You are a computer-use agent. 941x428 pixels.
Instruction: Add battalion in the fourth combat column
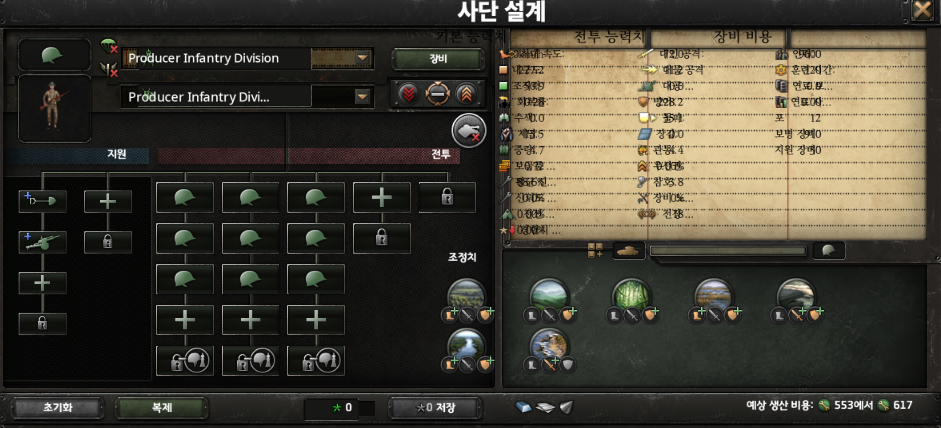point(382,198)
